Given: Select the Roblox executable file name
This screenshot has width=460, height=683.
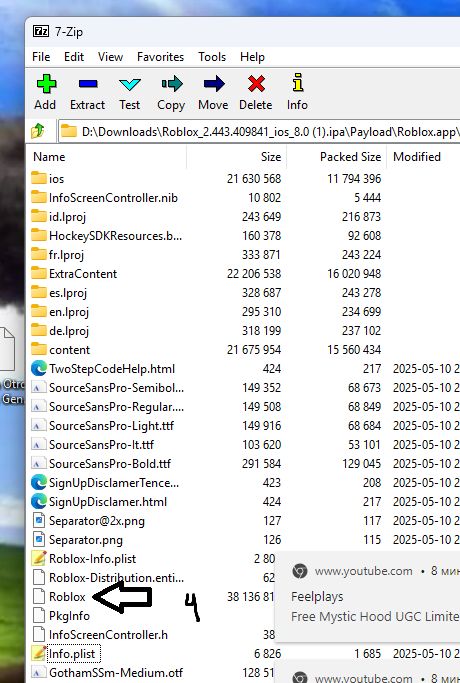Looking at the screenshot, I should (x=67, y=597).
